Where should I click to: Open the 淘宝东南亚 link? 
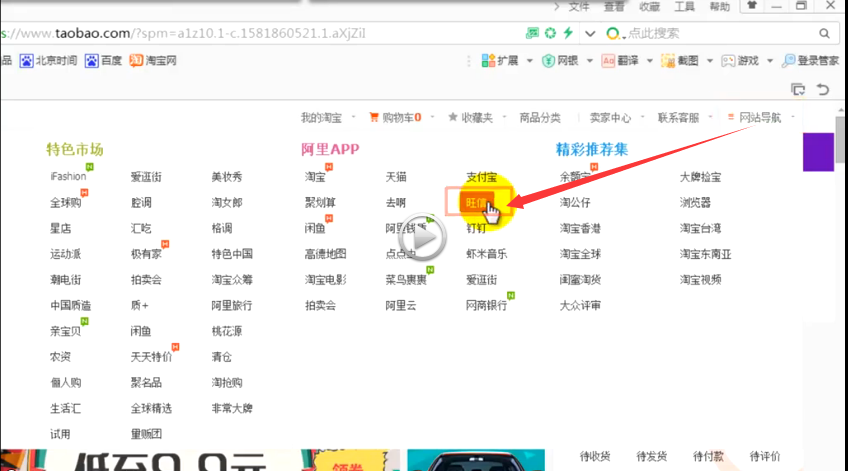point(705,254)
